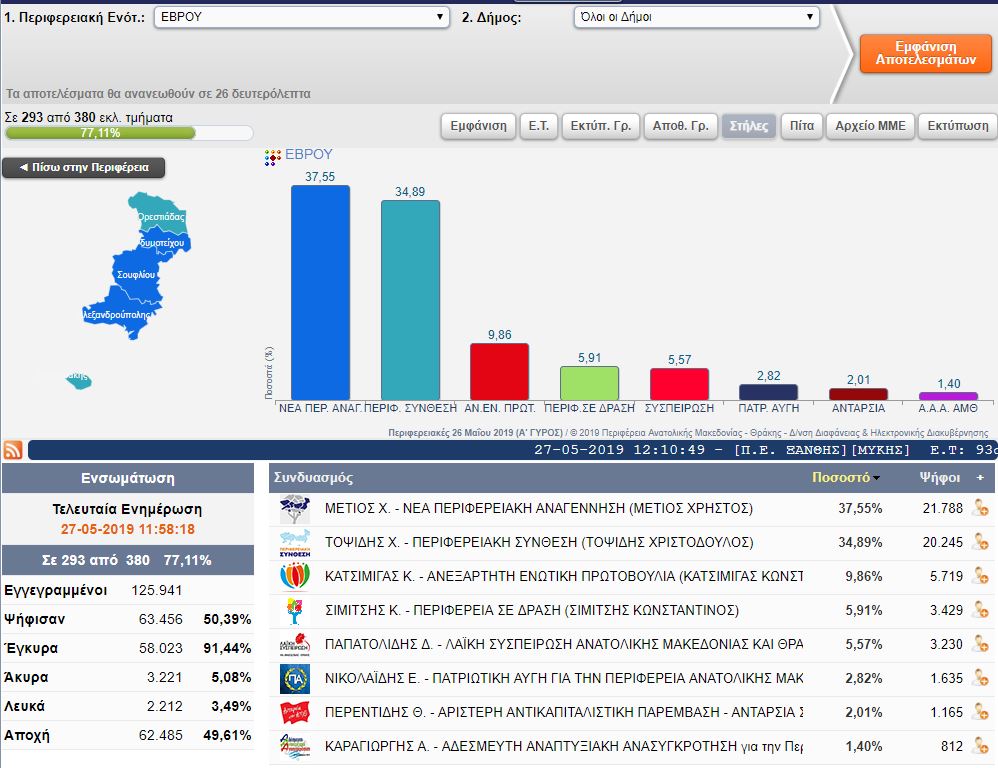Toggle the Ε.Τ. view button

click(538, 126)
